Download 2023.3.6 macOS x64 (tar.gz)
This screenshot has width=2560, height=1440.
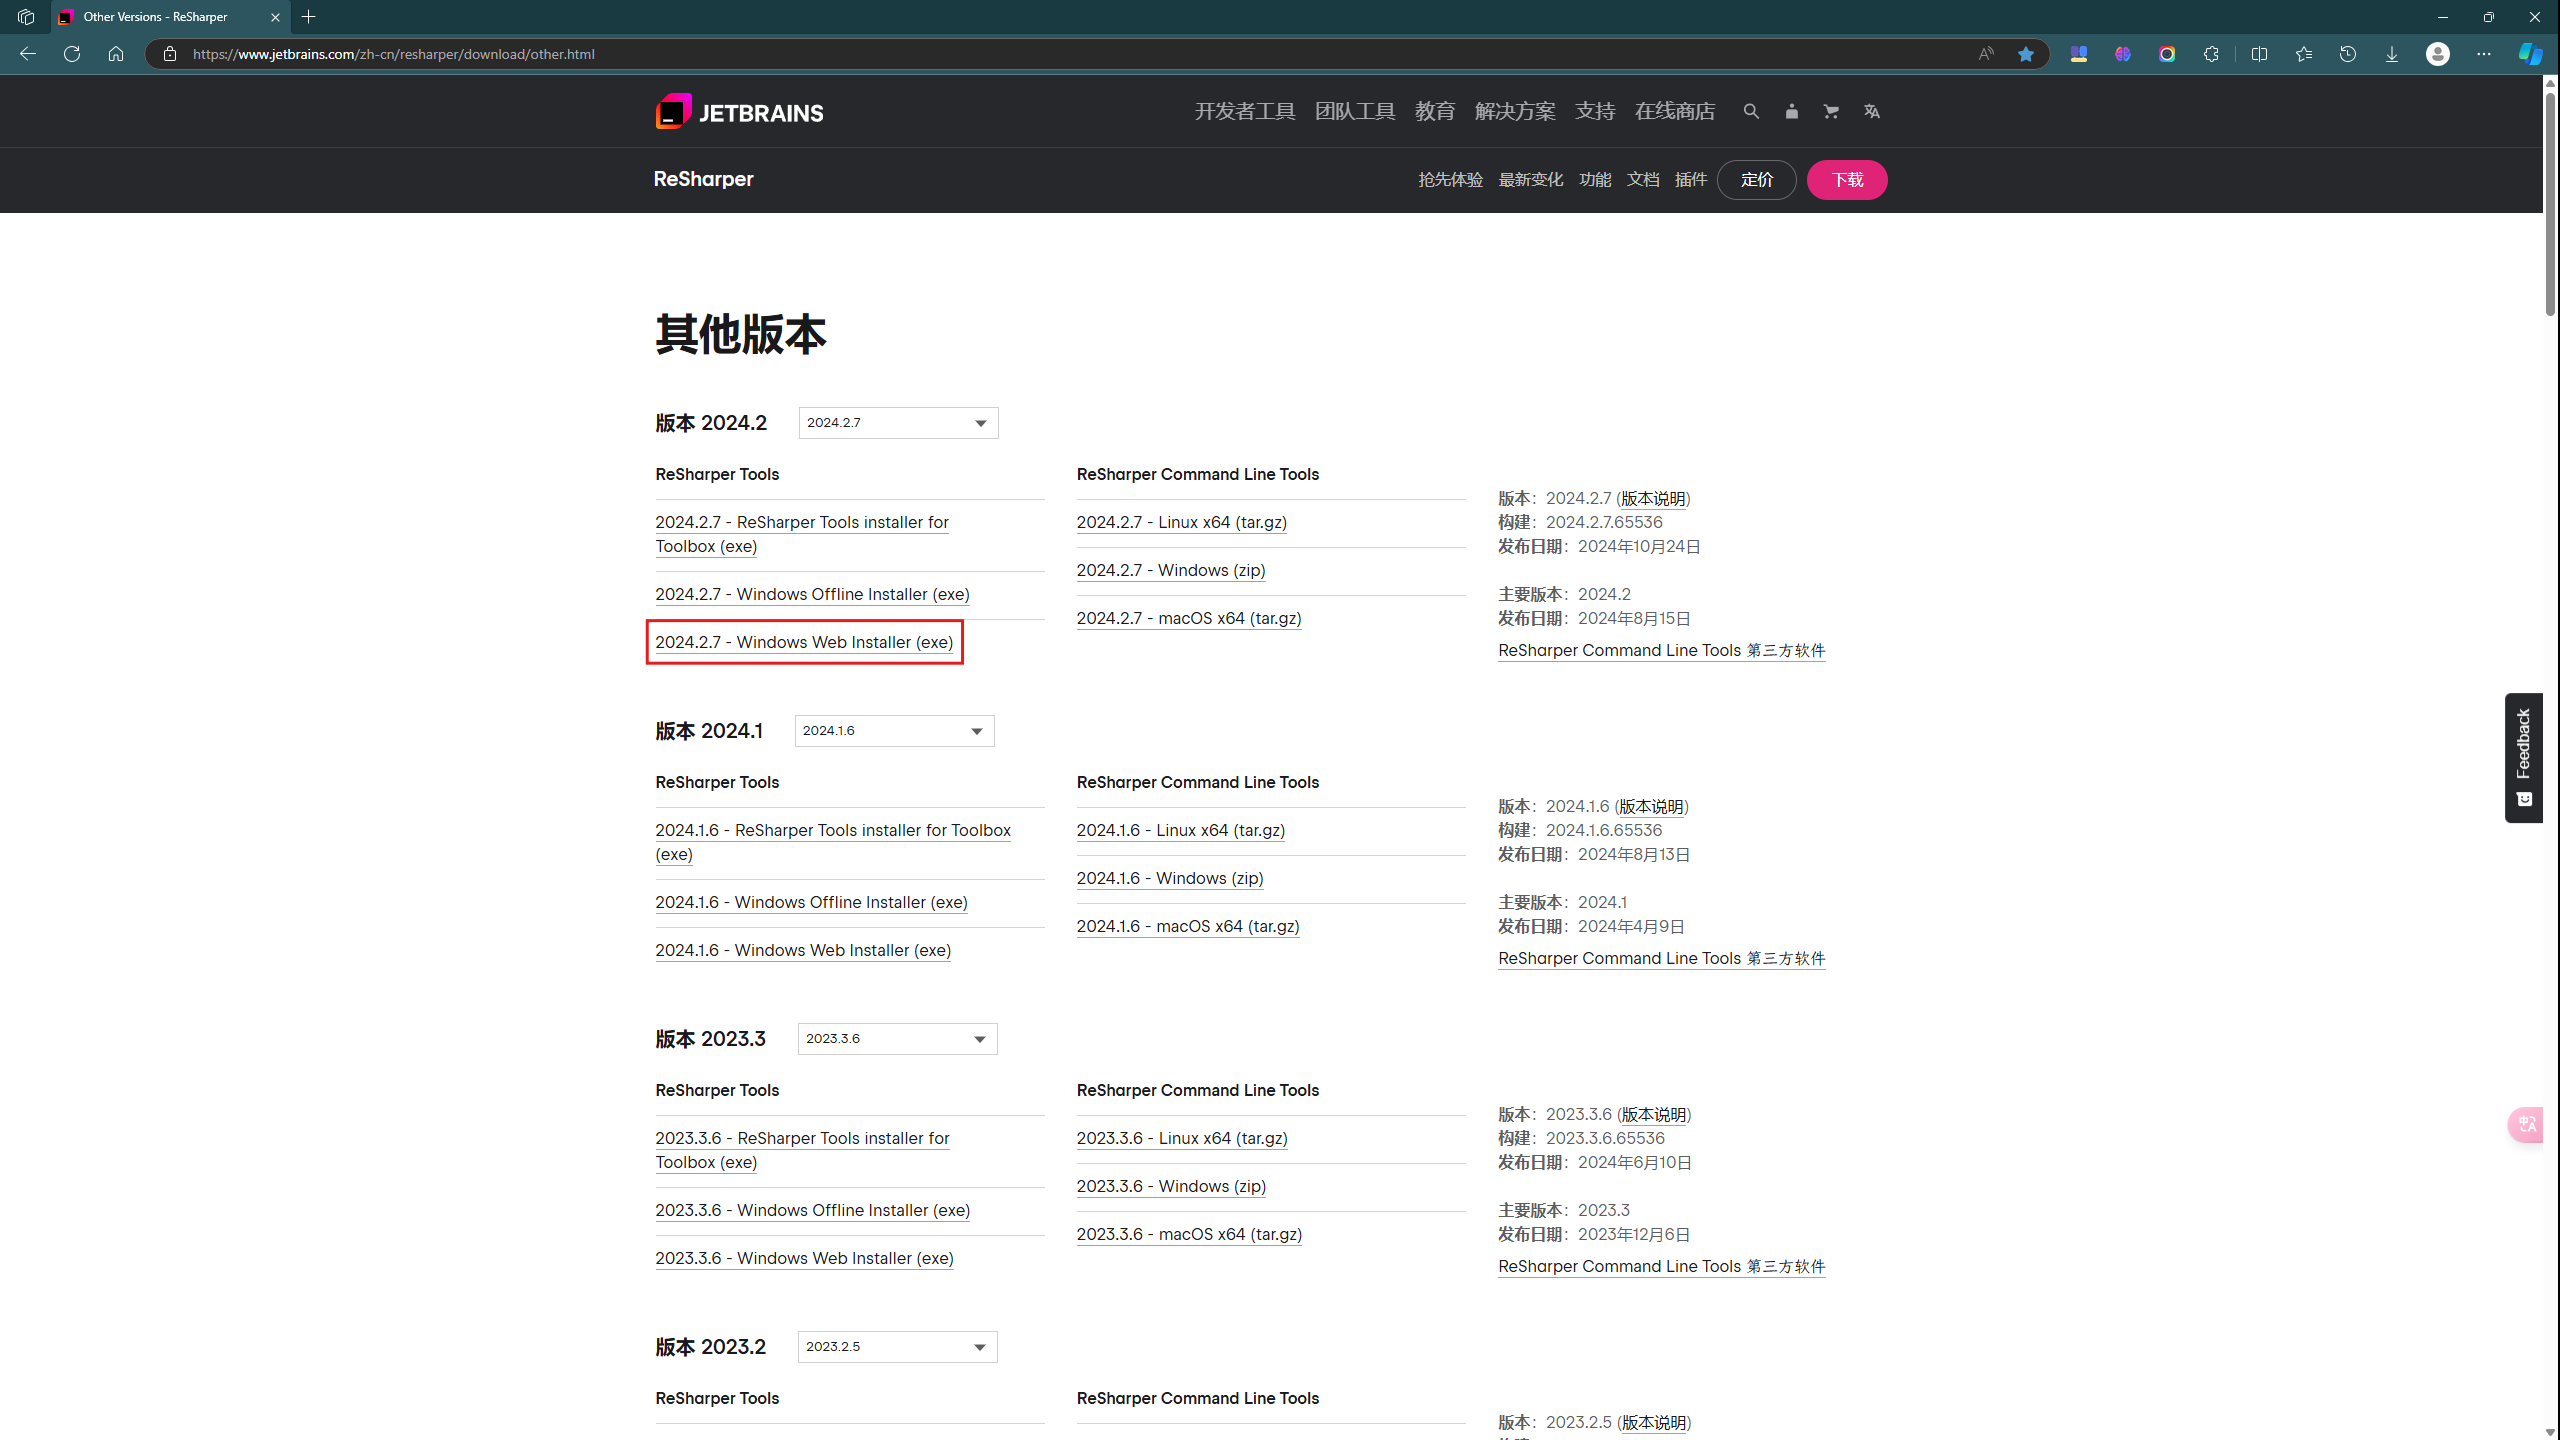[1189, 1234]
